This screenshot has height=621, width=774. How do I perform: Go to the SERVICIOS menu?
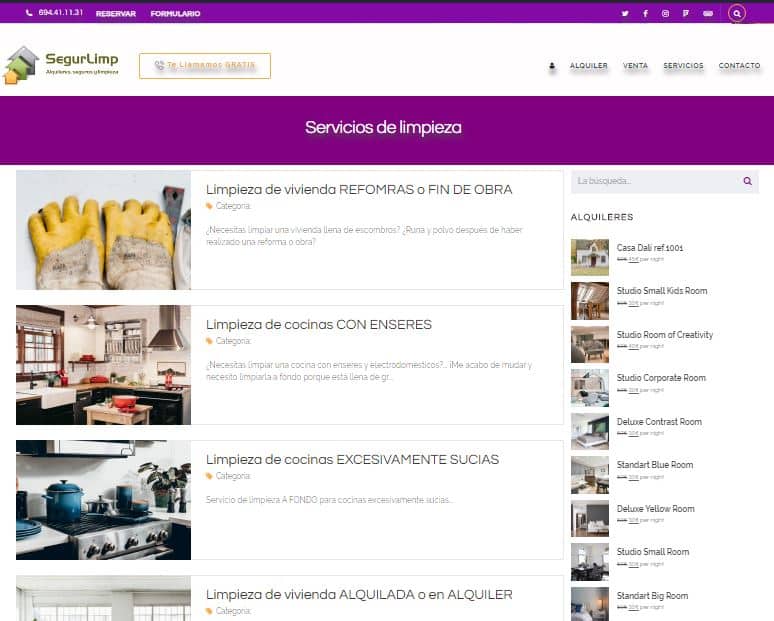(x=683, y=66)
